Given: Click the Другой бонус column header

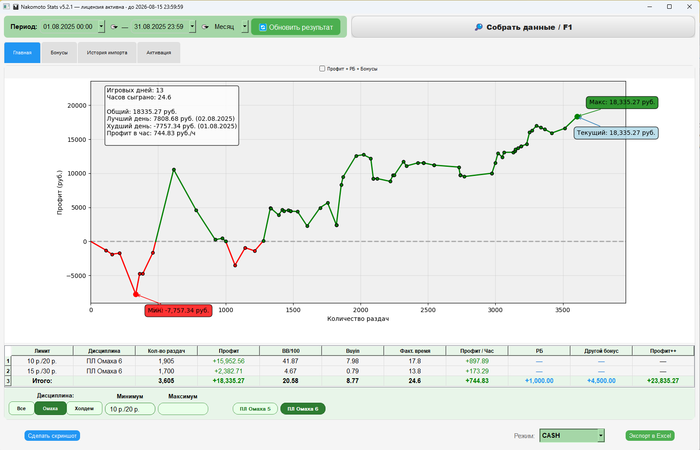Looking at the screenshot, I should [x=601, y=351].
